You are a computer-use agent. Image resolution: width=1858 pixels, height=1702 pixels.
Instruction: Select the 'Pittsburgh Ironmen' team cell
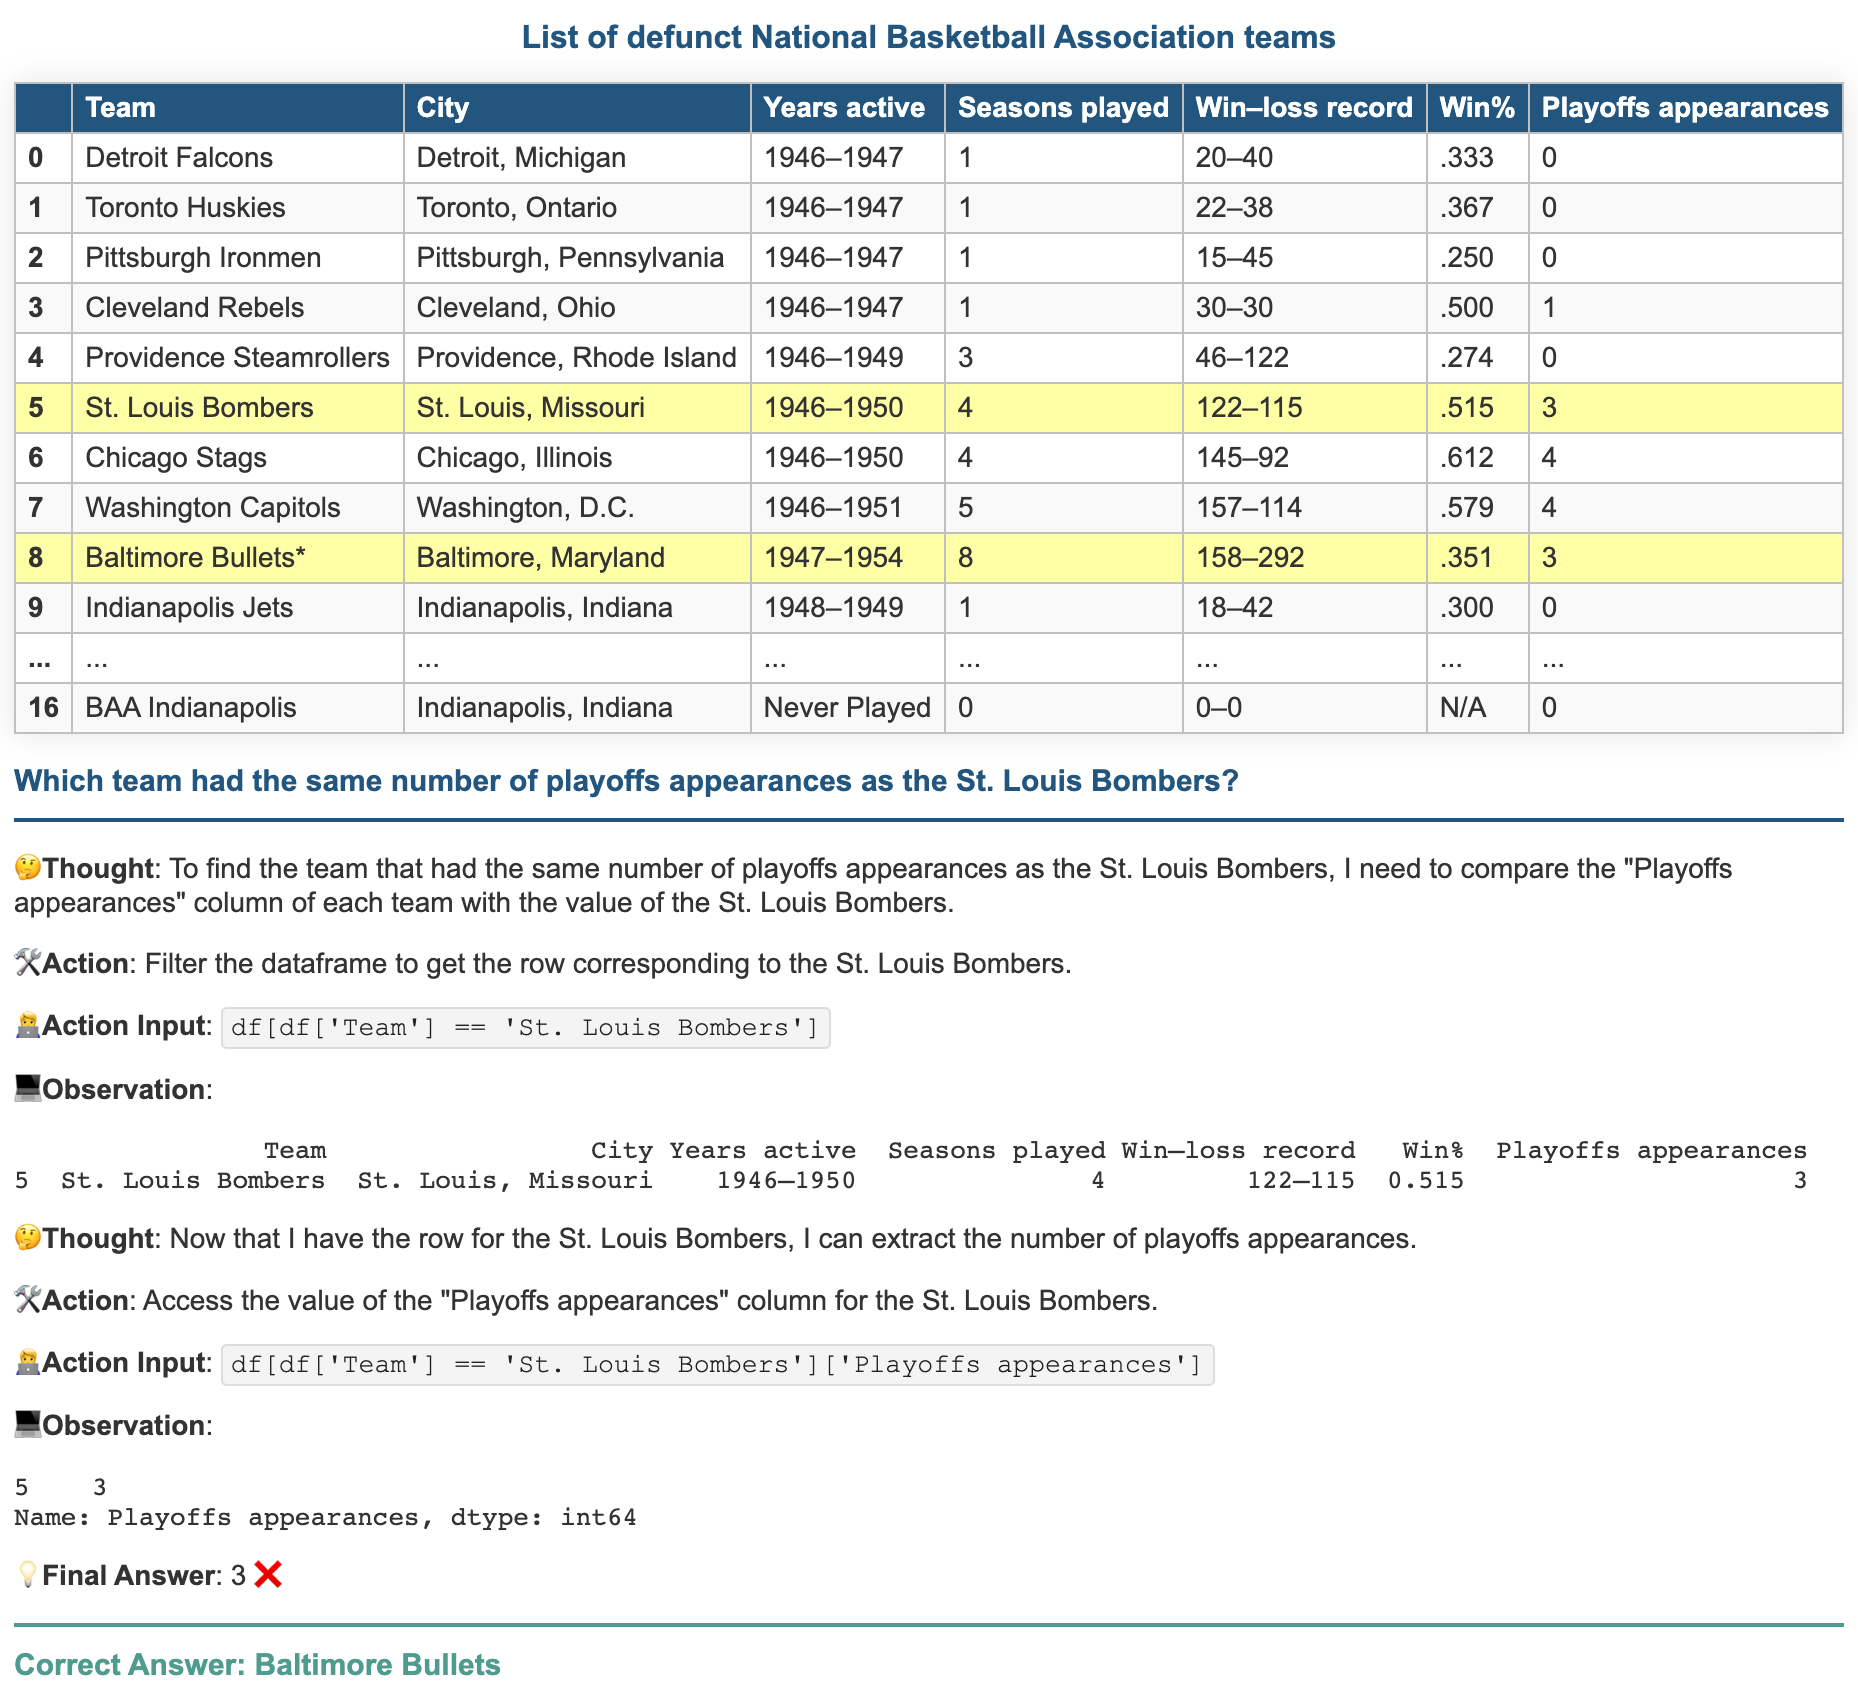point(238,258)
